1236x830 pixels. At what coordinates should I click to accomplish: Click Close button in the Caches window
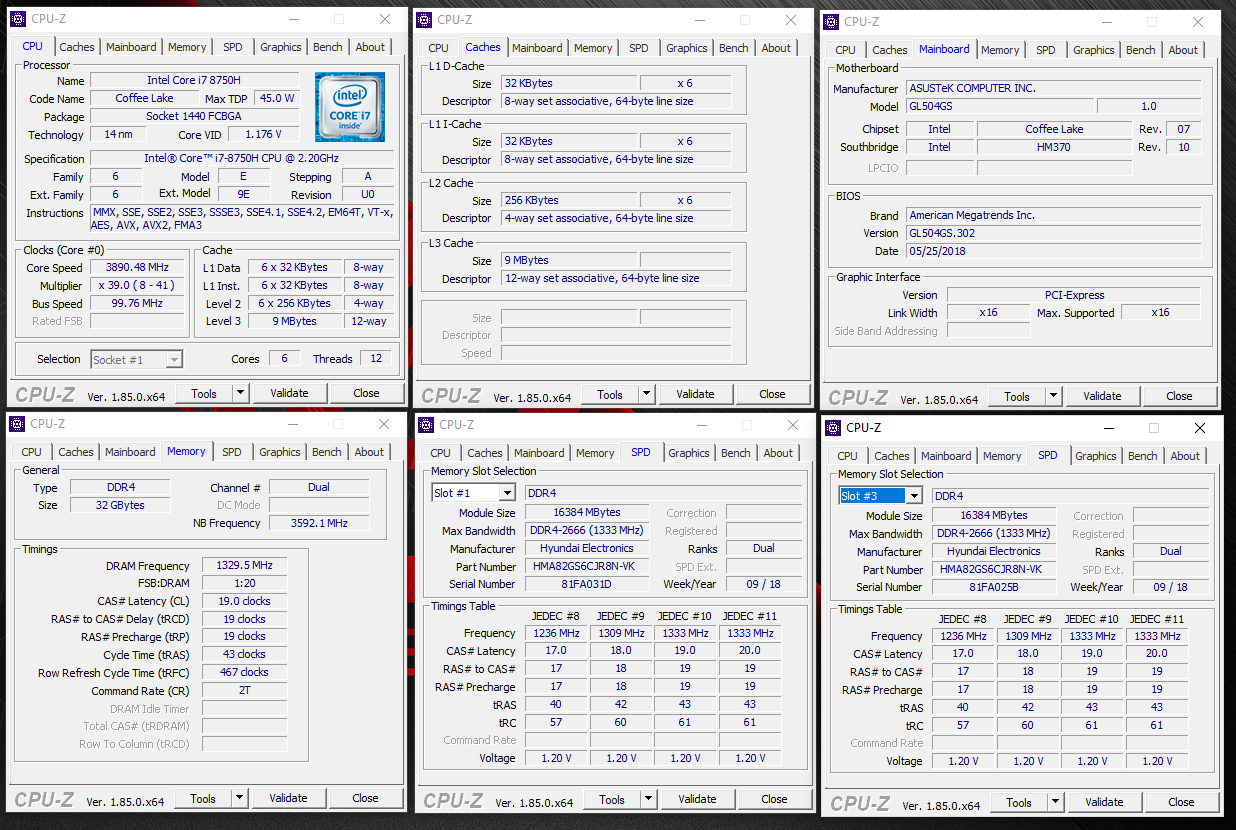coord(772,394)
